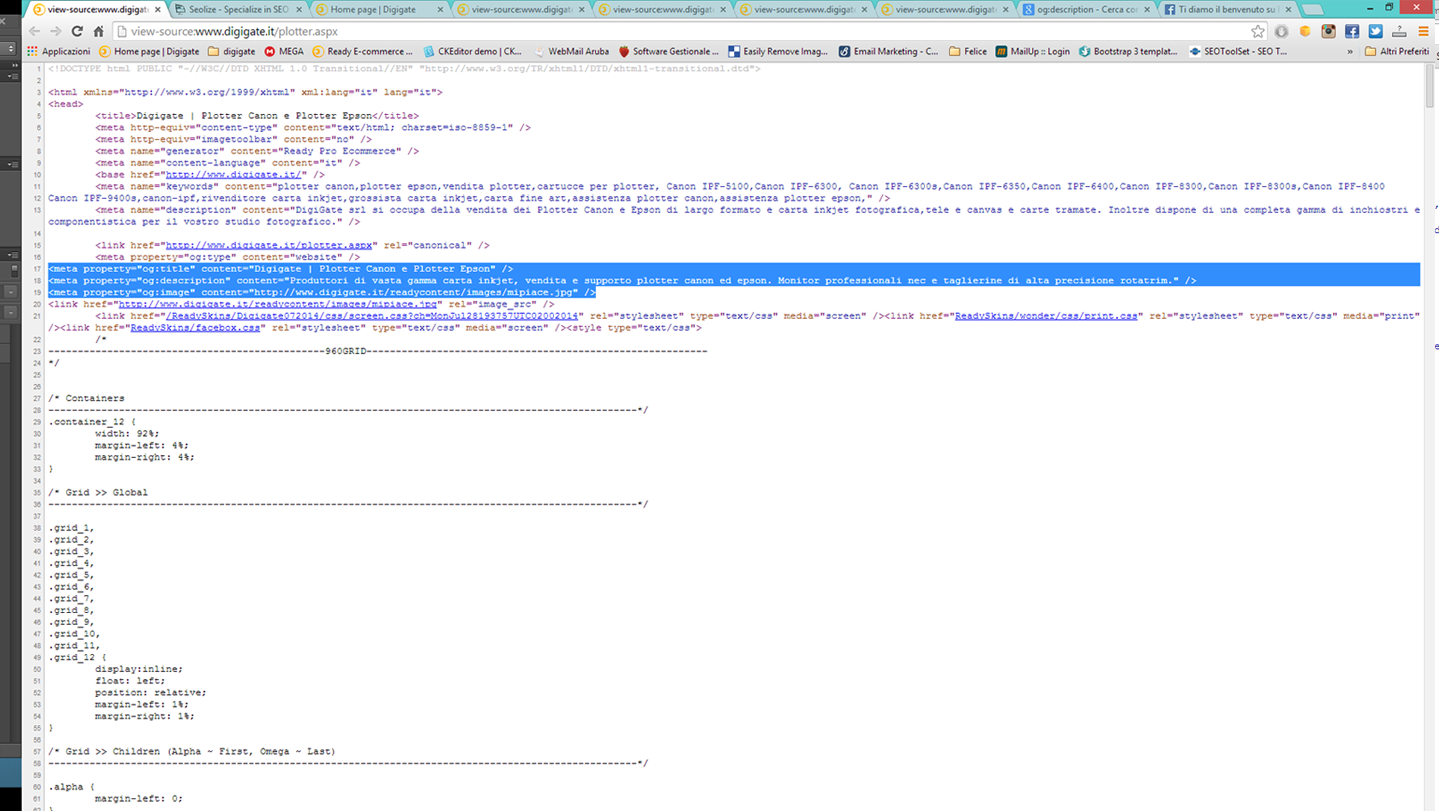Click the '/* Grid >> Global' comment line
The image size is (1439, 811).
click(98, 493)
